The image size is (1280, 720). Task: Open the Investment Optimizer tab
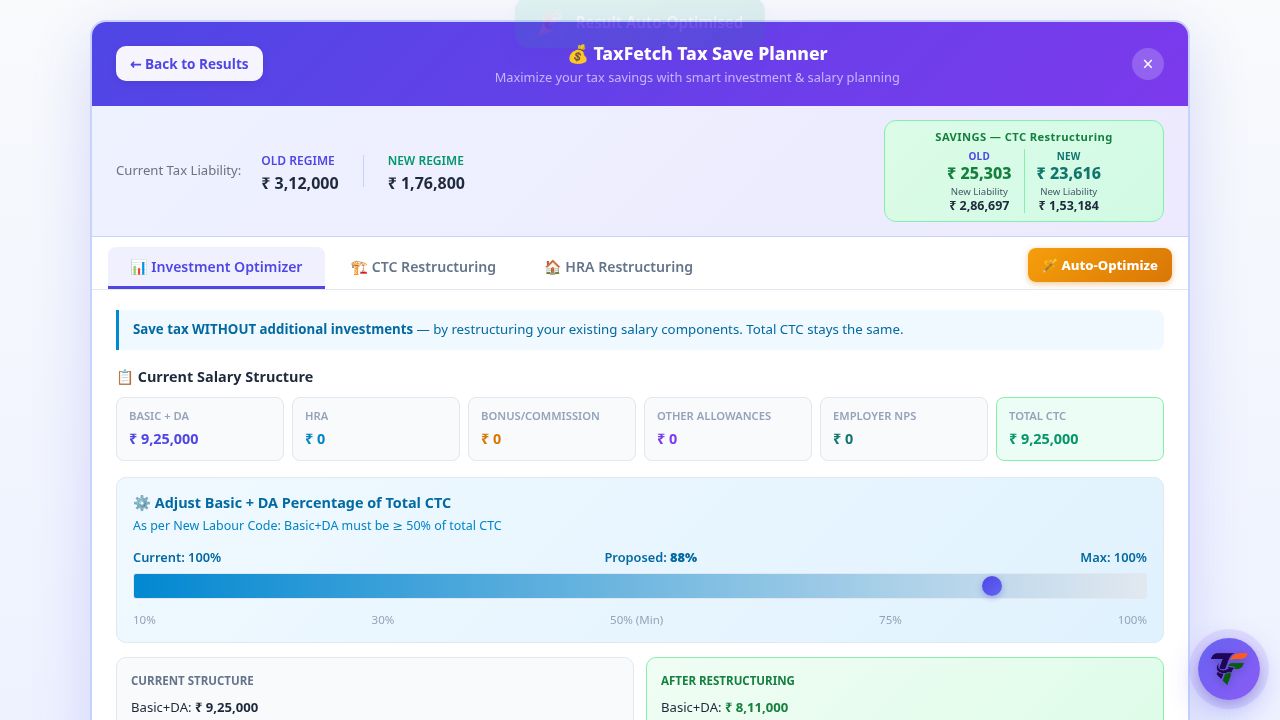coord(216,267)
